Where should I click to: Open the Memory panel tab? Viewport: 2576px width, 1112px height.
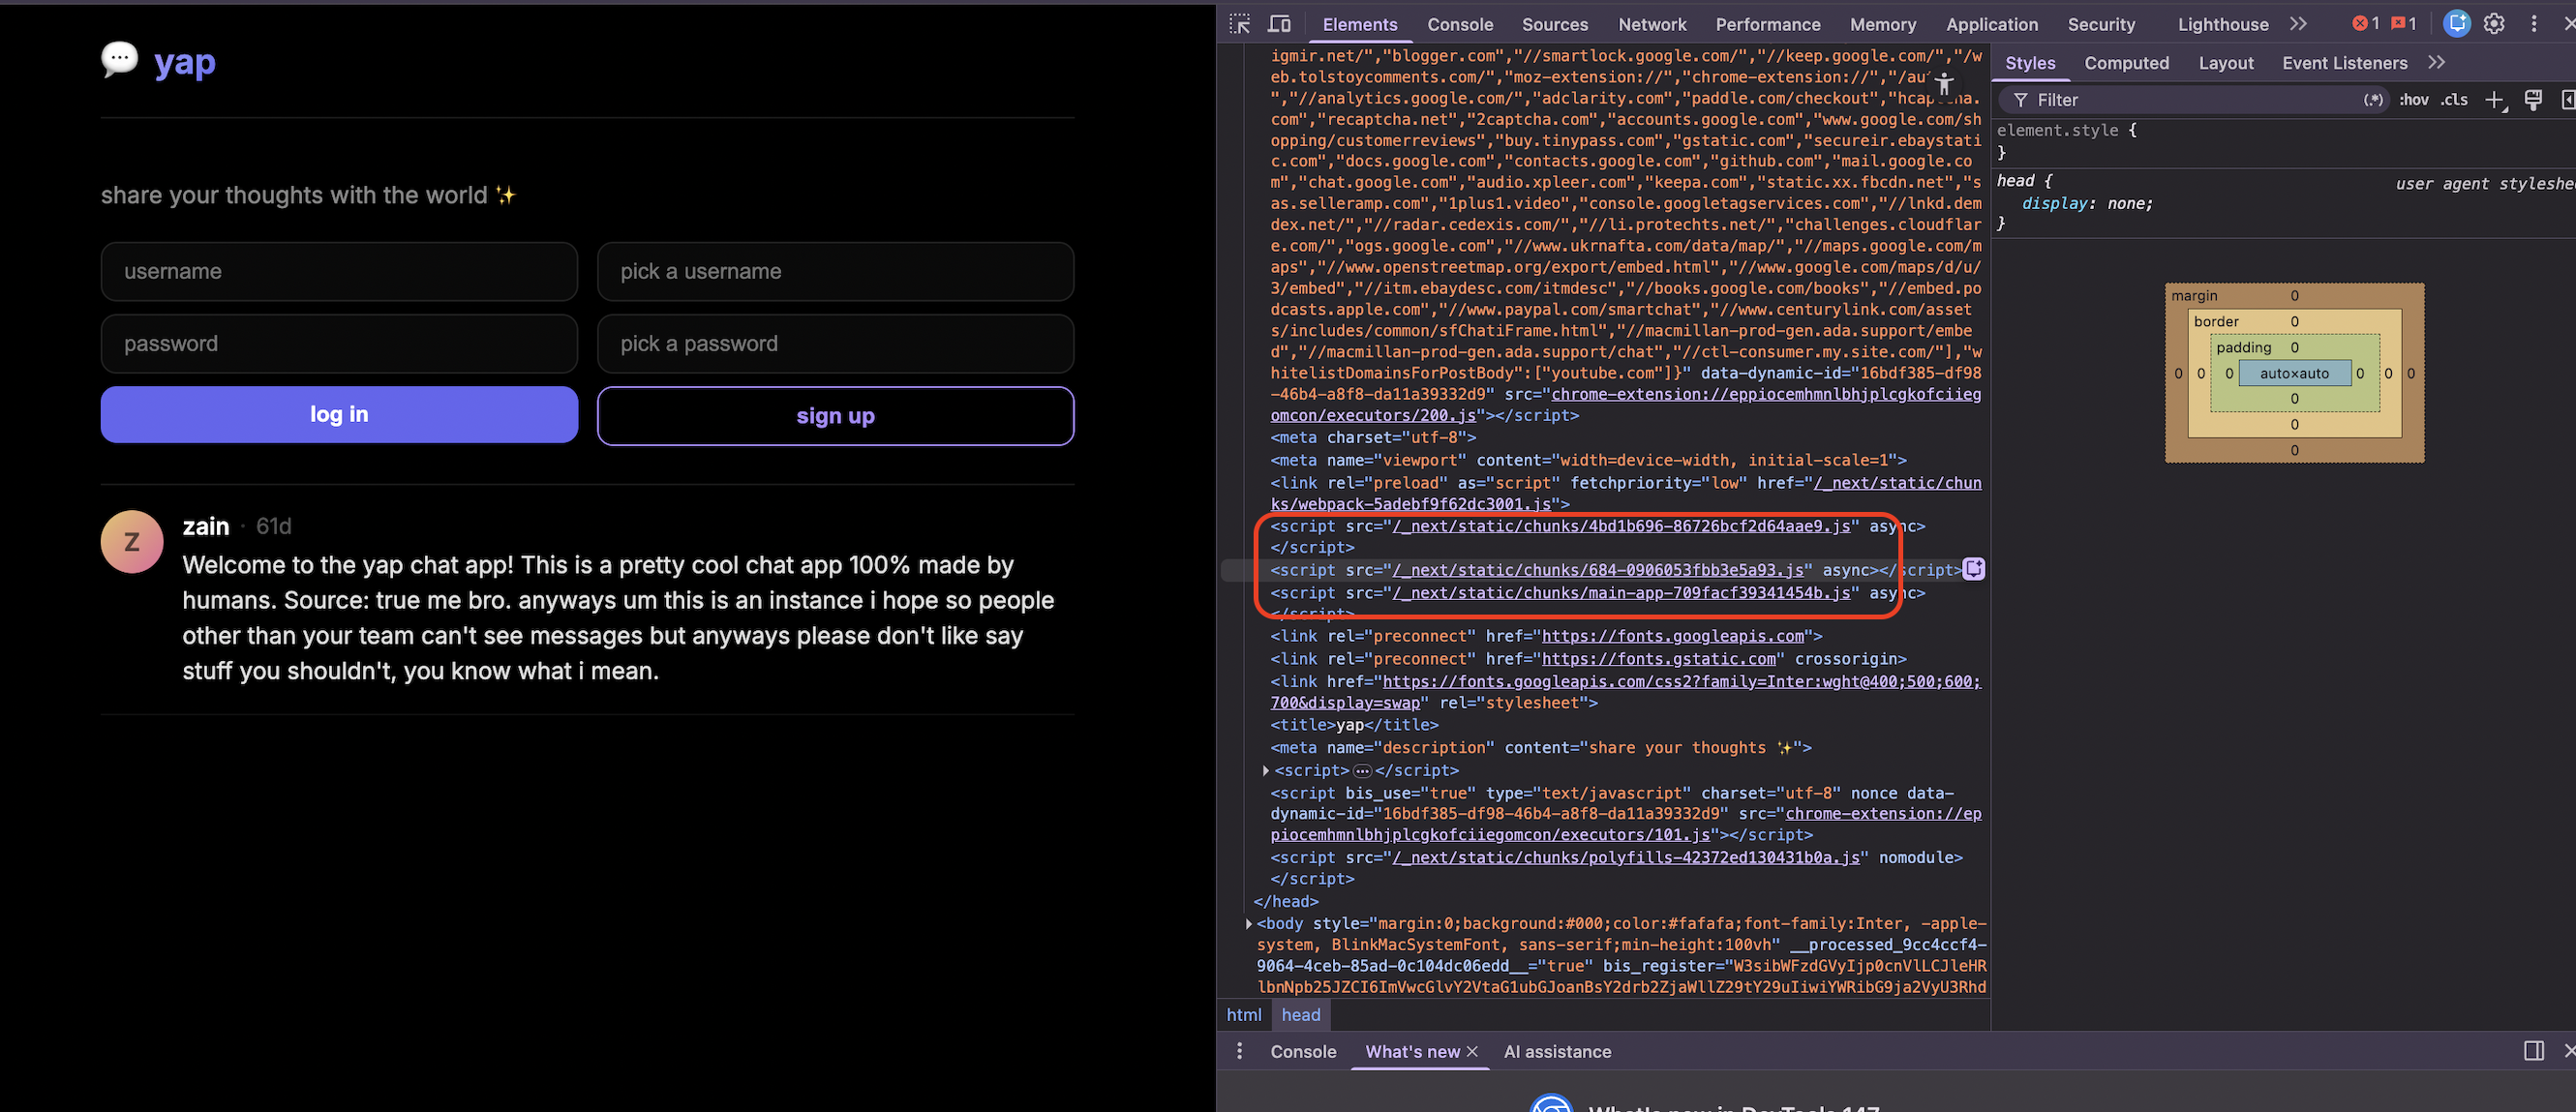[1883, 24]
